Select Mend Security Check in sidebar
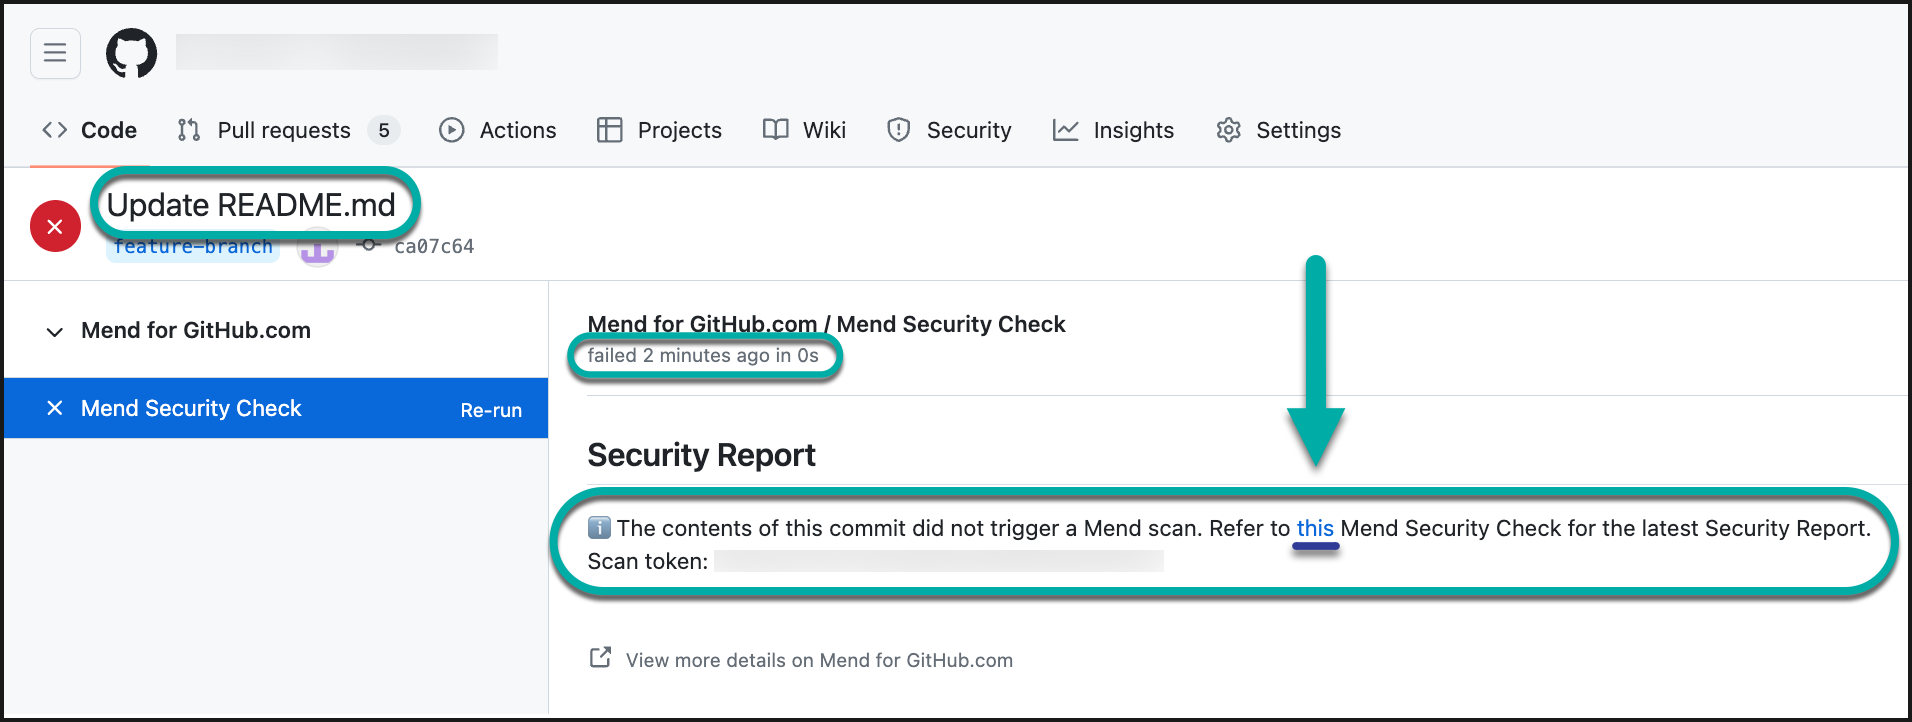This screenshot has height=722, width=1912. [191, 408]
